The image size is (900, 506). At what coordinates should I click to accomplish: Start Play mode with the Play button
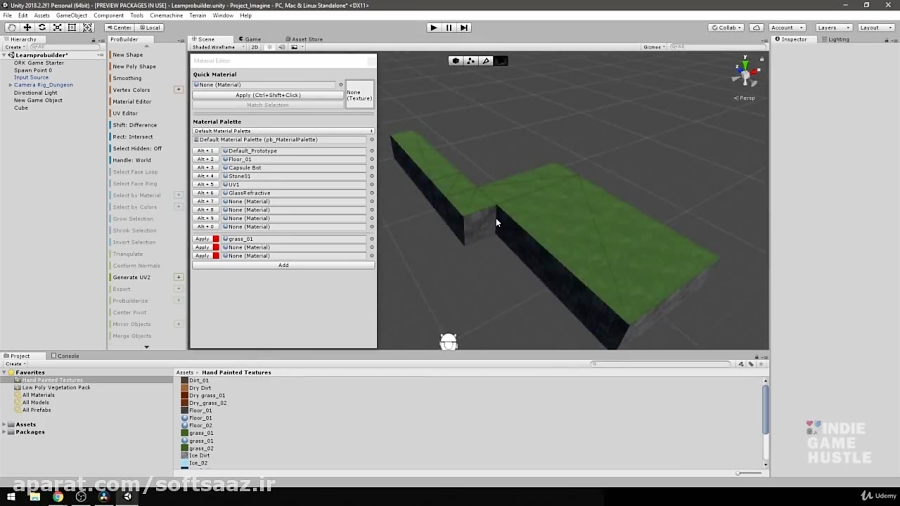(x=433, y=28)
